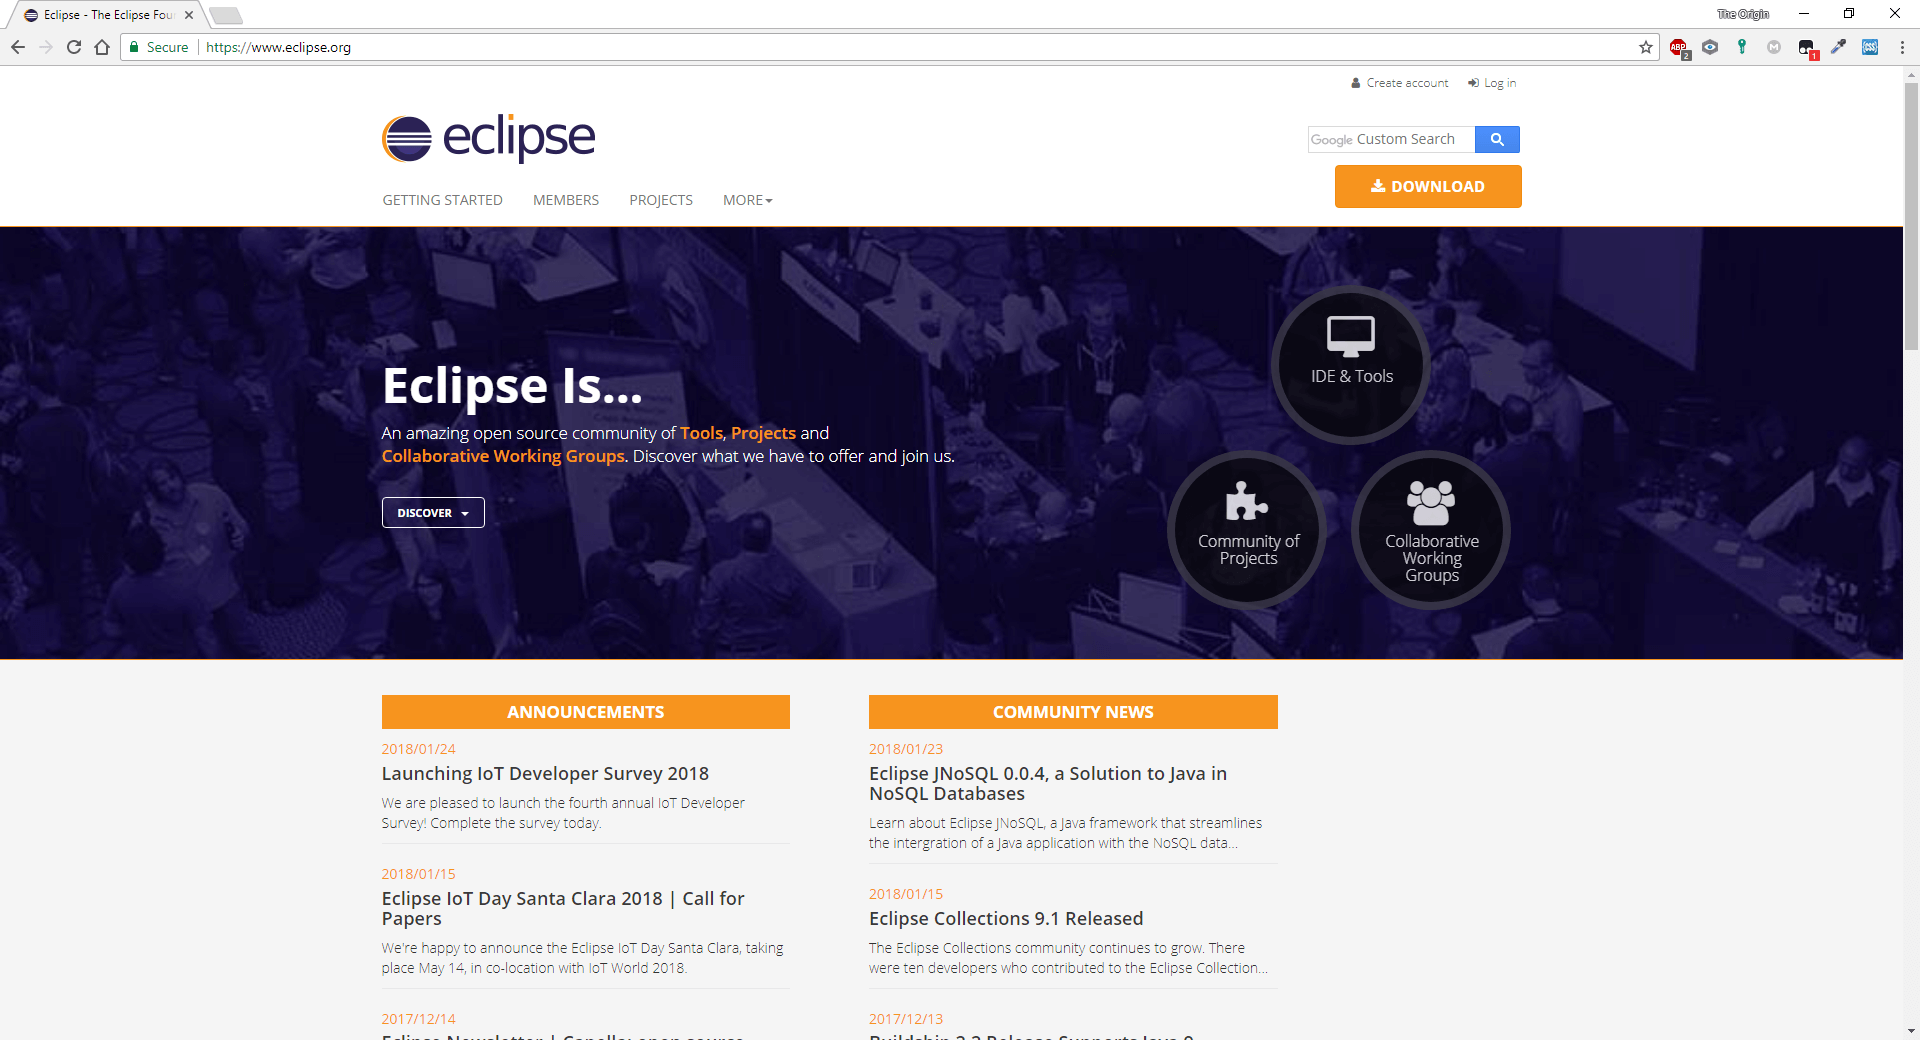Click Create account link
The height and width of the screenshot is (1040, 1920).
click(1399, 83)
